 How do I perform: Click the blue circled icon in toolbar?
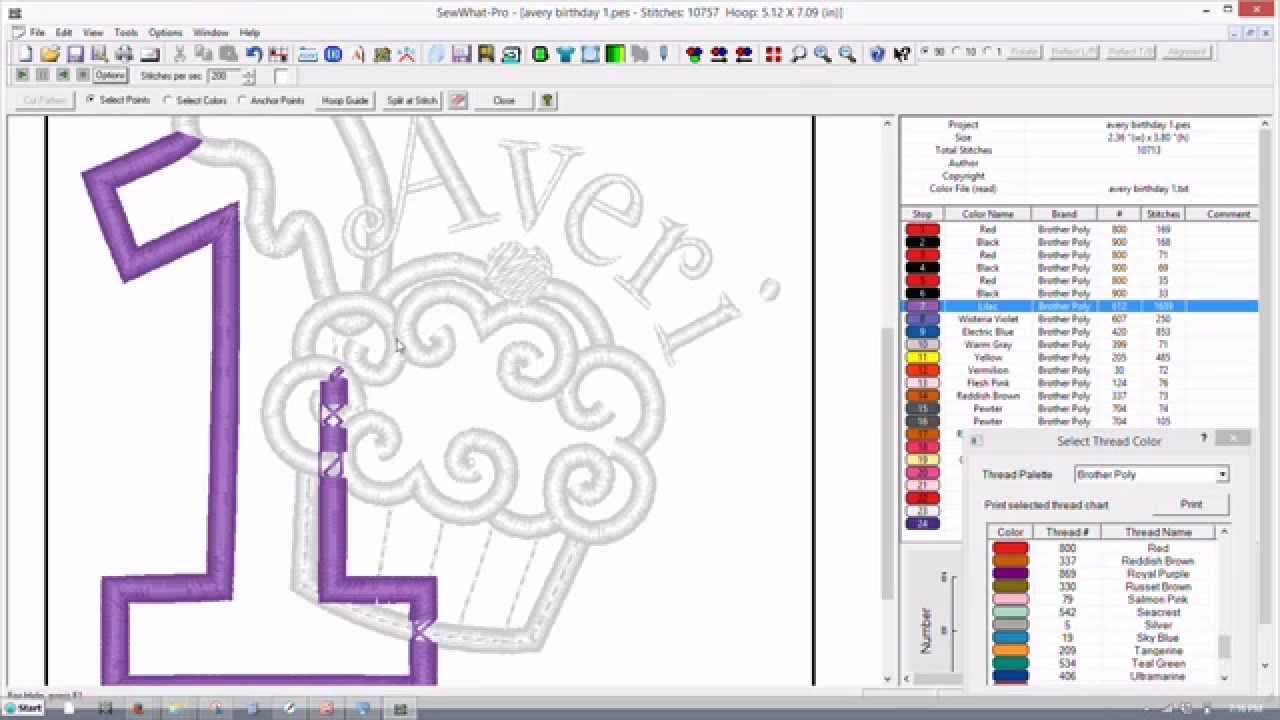point(333,54)
